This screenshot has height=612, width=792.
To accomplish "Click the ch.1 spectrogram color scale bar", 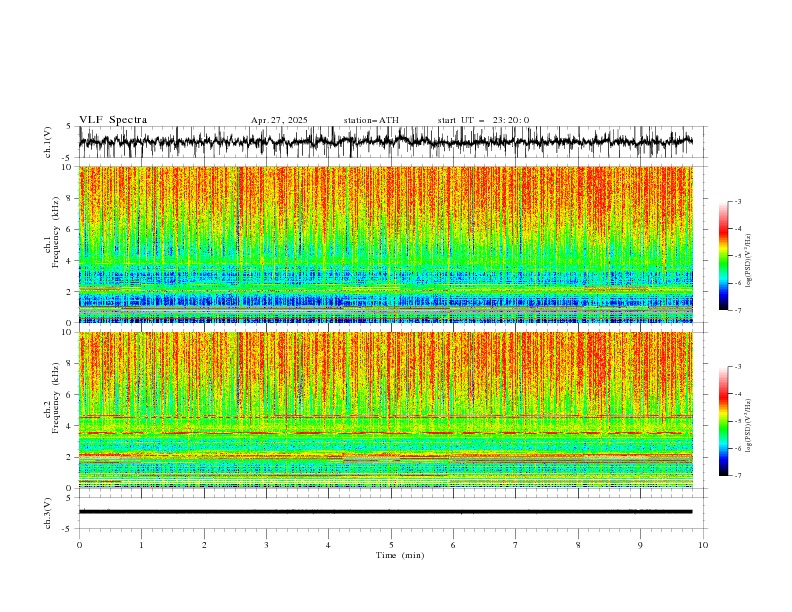I will (723, 256).
